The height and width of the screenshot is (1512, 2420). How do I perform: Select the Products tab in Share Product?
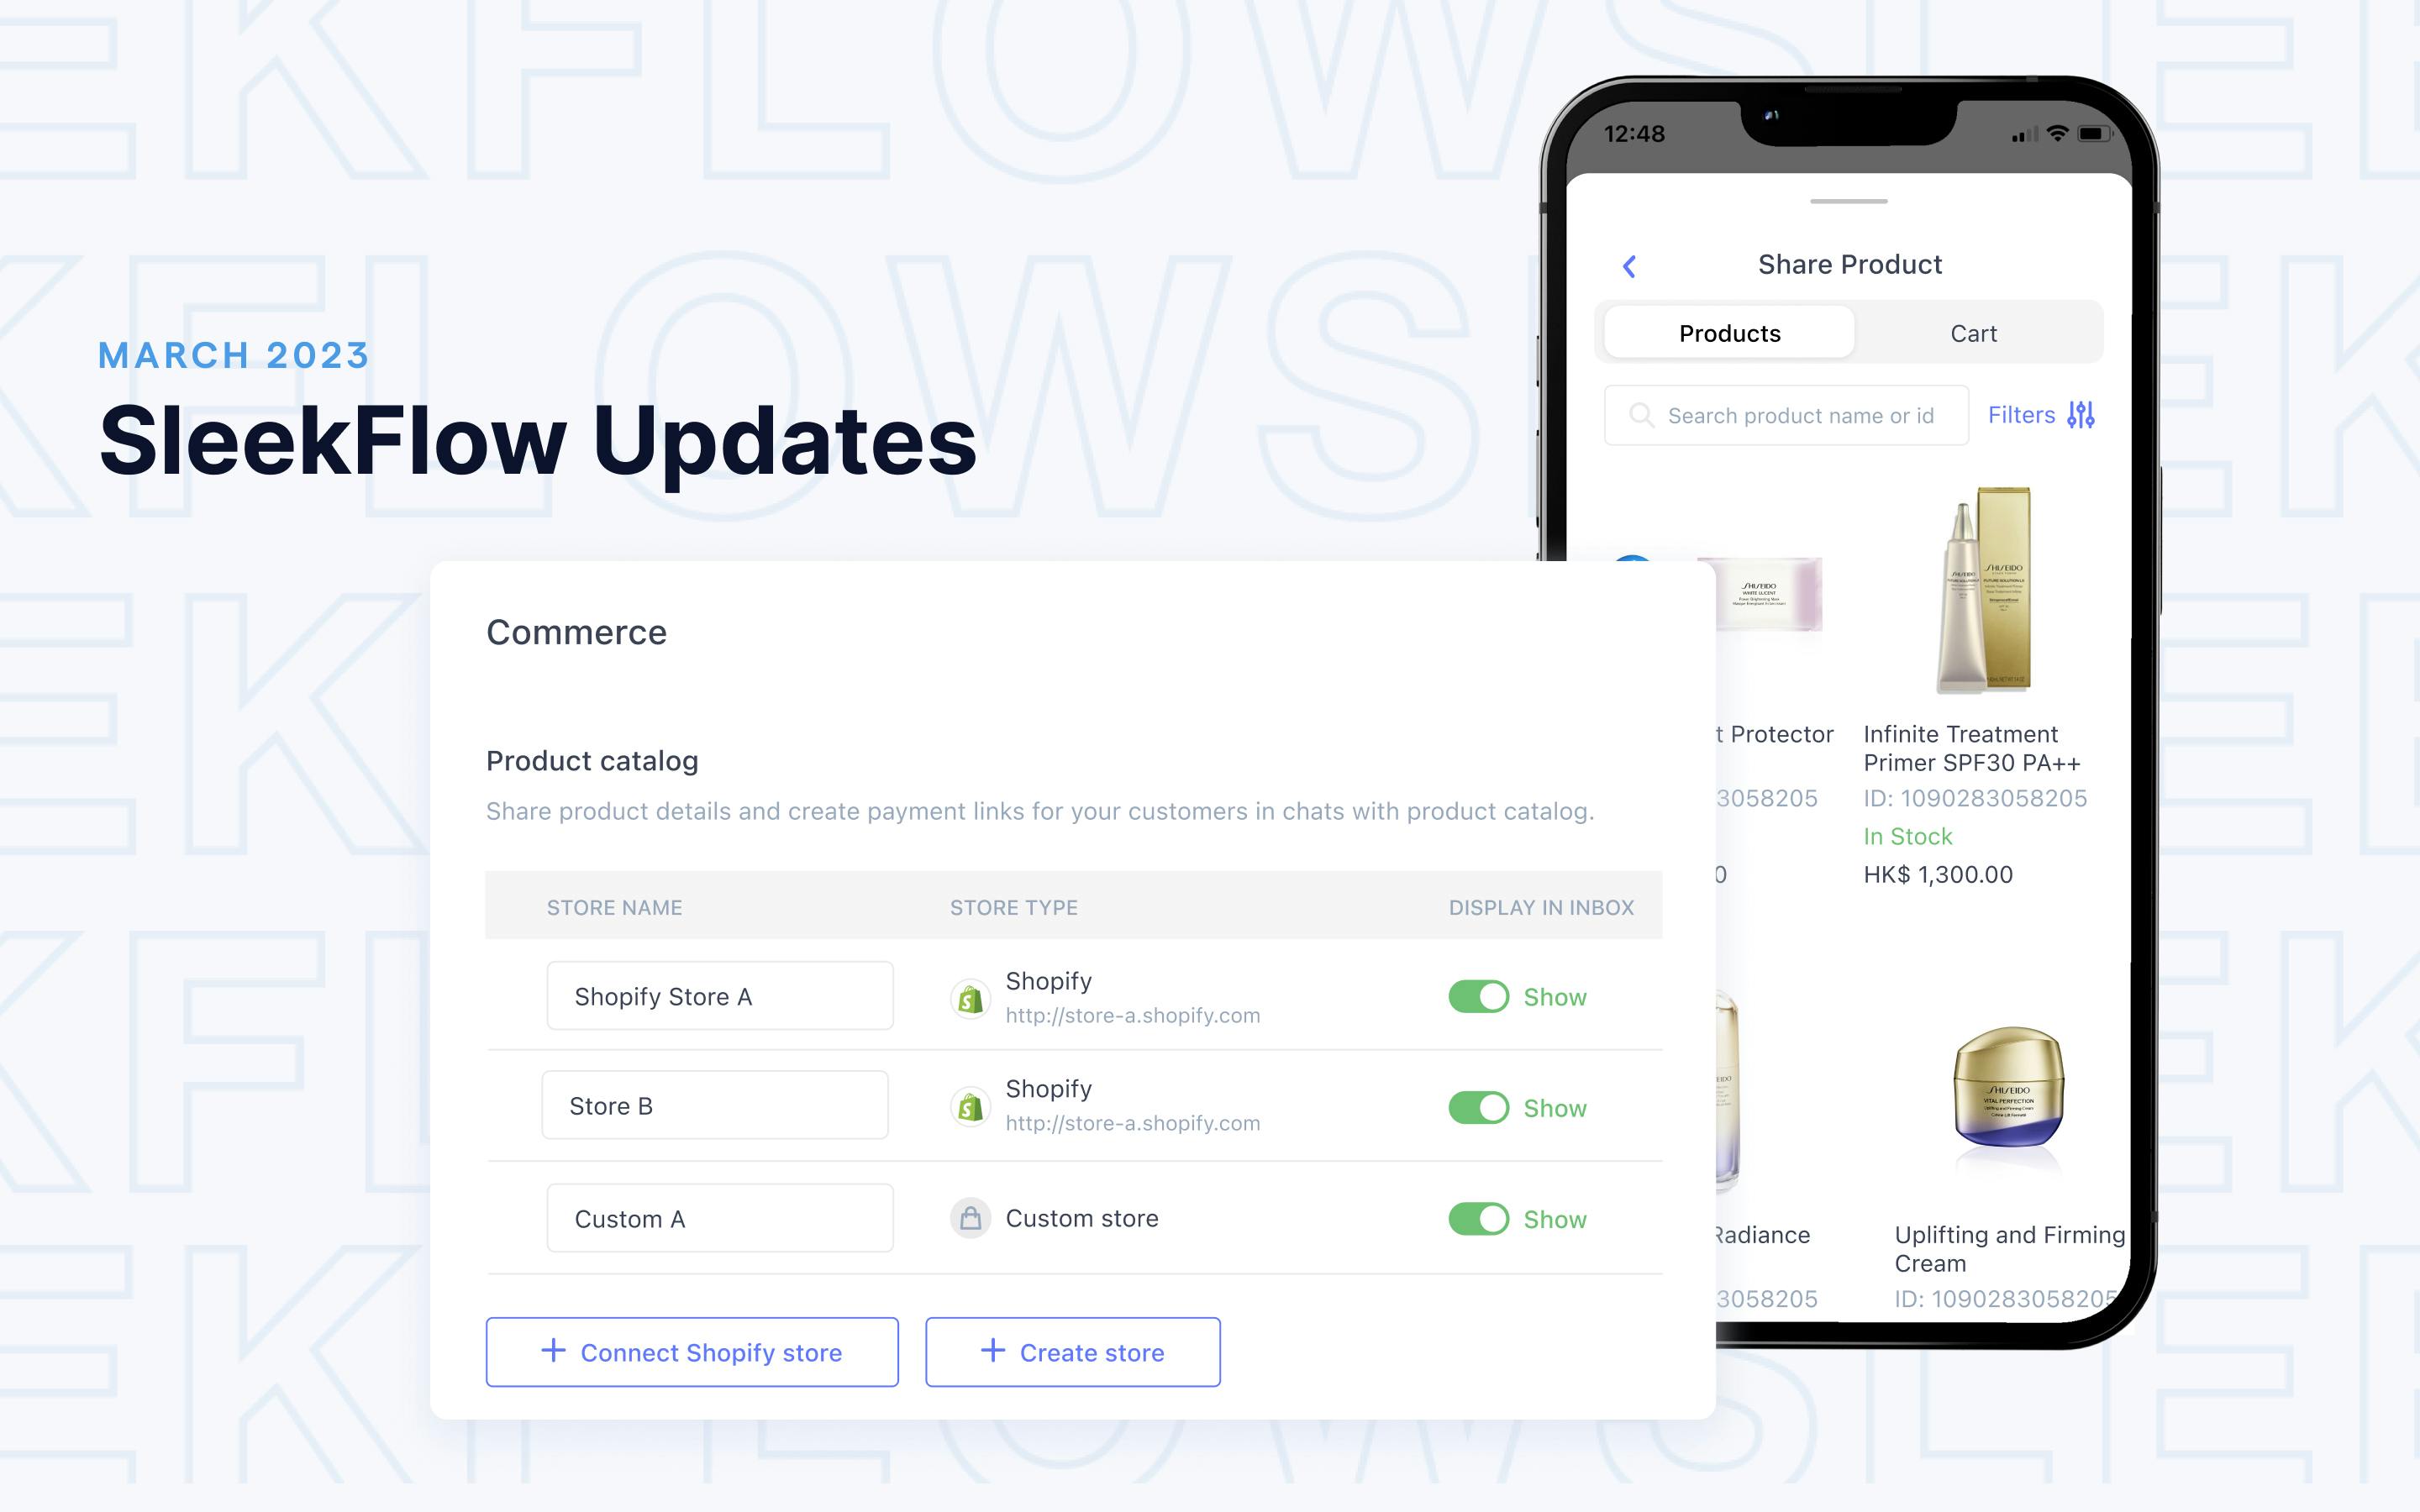coord(1728,333)
